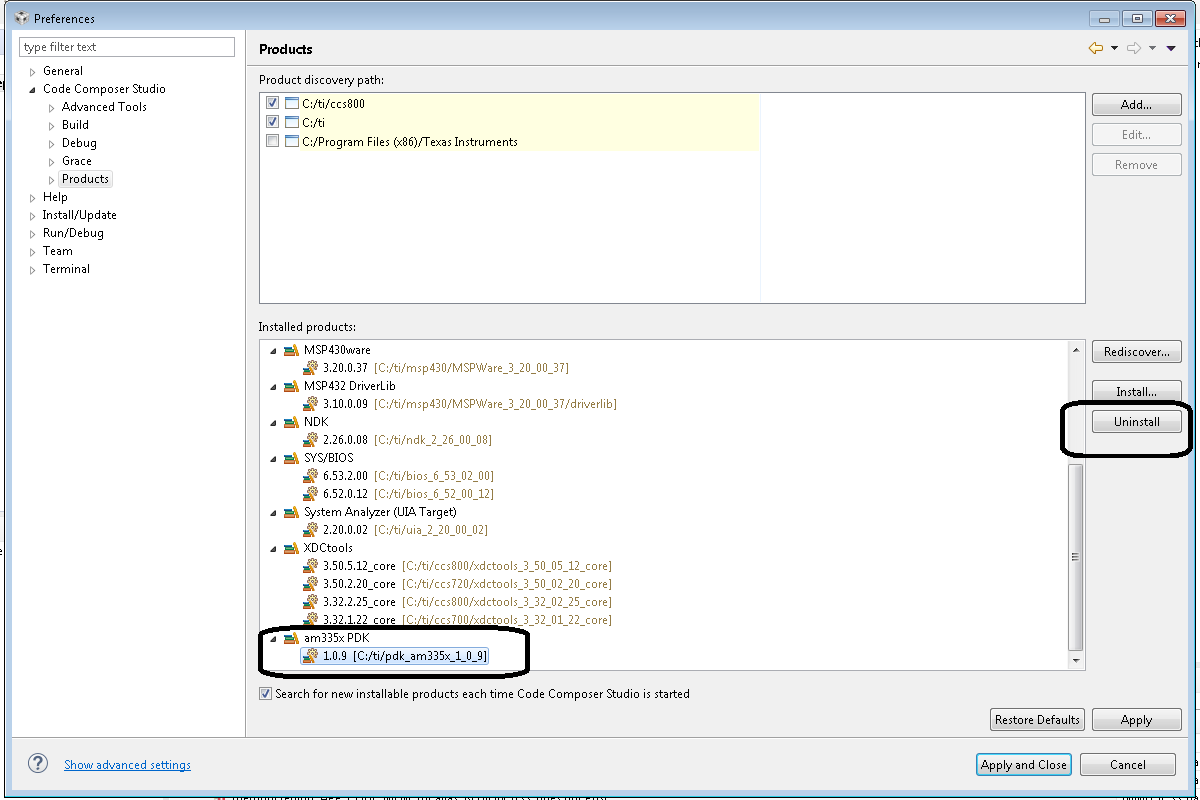
Task: Click version icon for 3.32.1.22_core
Action: pyautogui.click(x=311, y=620)
